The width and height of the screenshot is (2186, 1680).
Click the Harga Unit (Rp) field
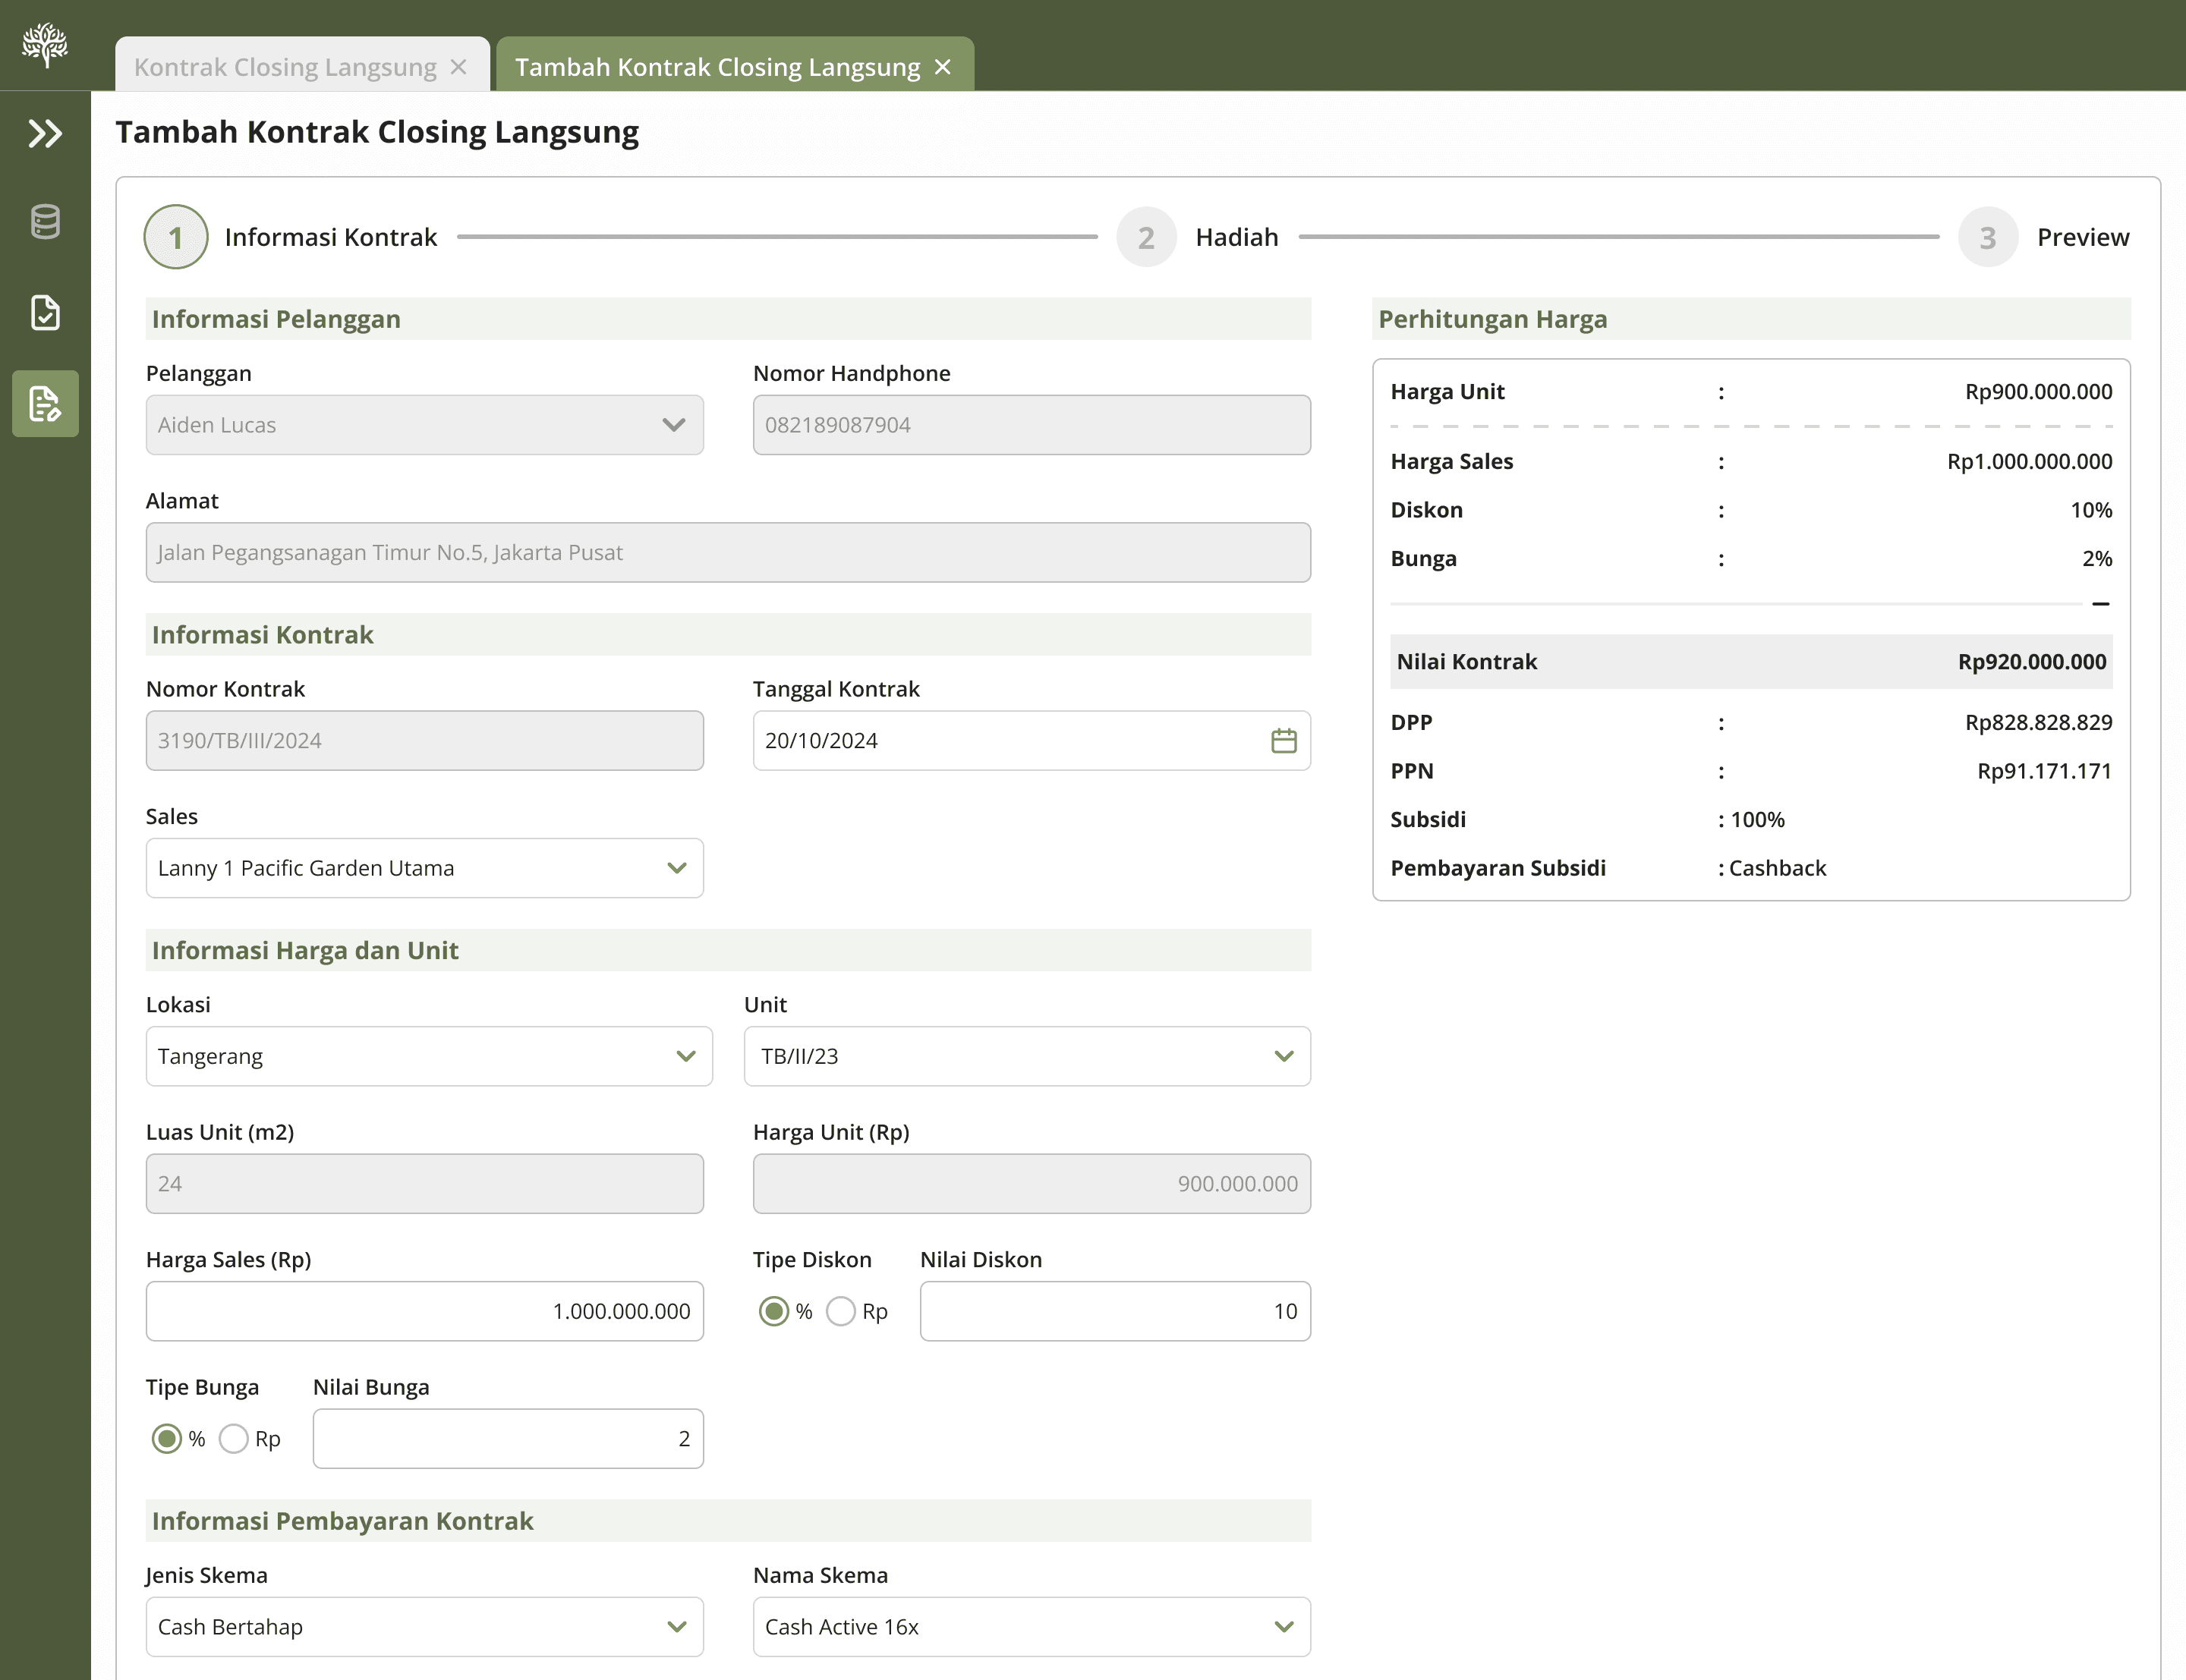coord(1032,1184)
